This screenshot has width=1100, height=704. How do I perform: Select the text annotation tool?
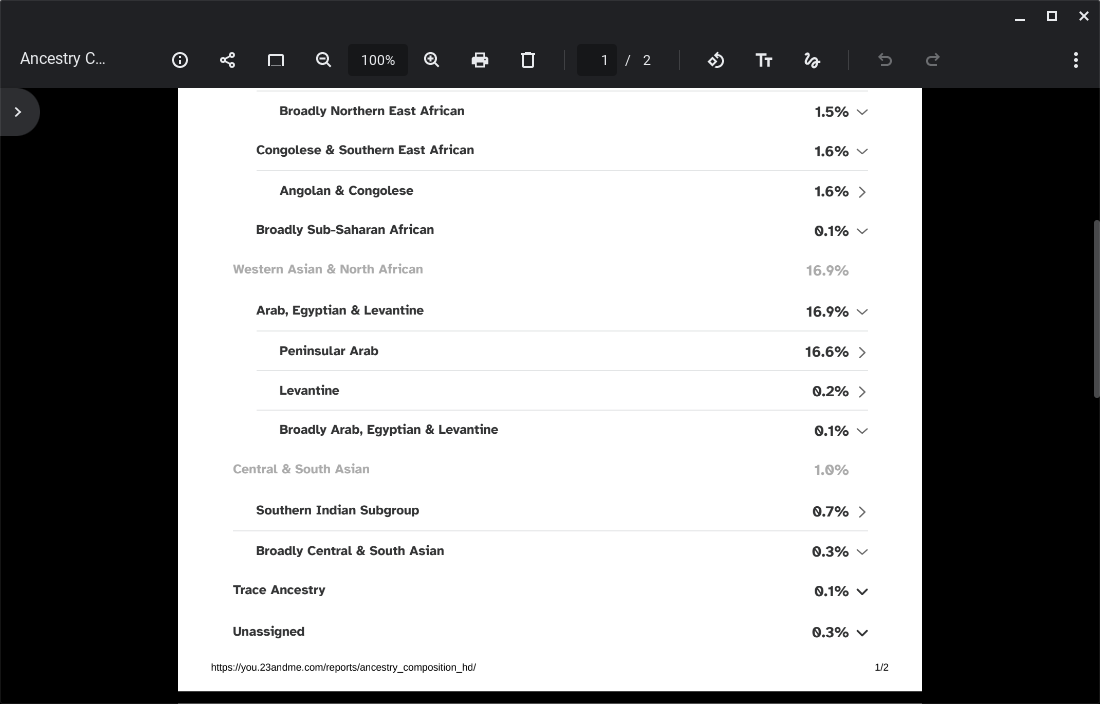[764, 60]
